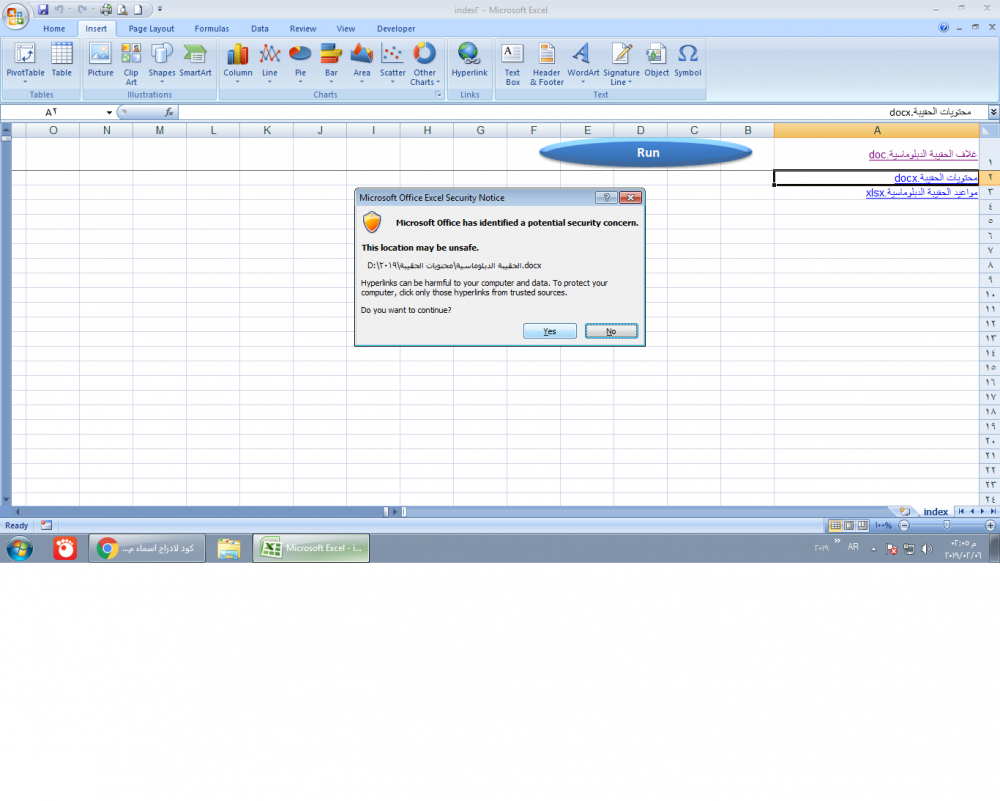Click No in the Security Notice dialog
Viewport: 1000px width, 801px height.
tap(611, 331)
